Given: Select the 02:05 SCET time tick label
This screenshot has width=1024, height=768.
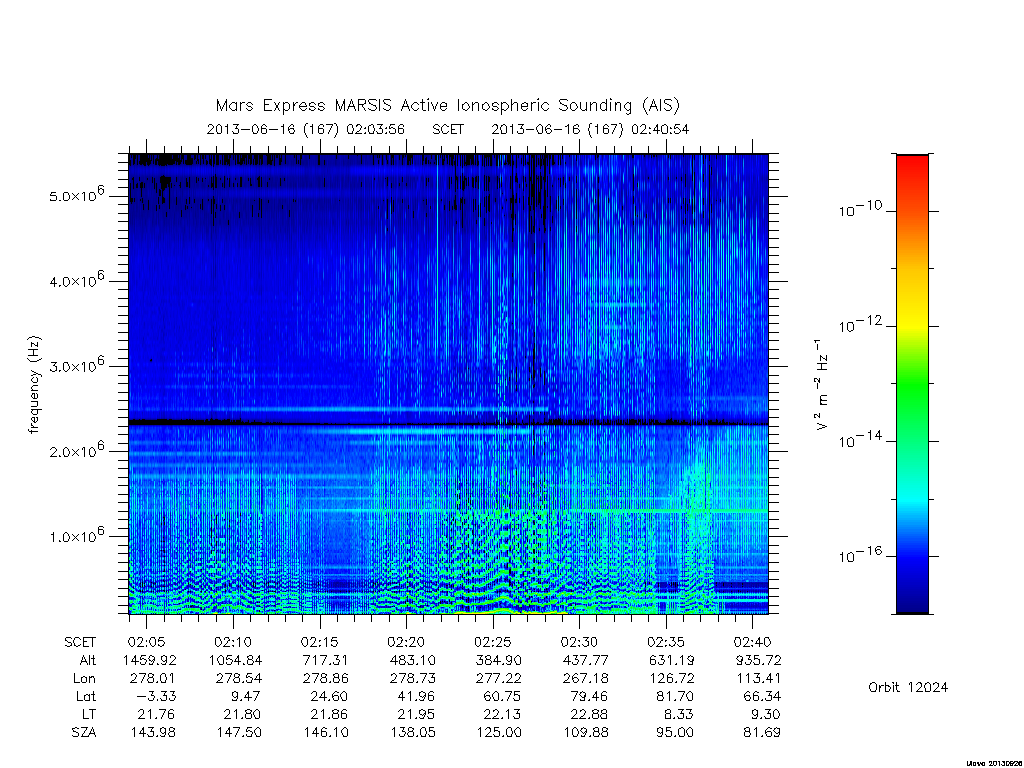Looking at the screenshot, I should [146, 642].
